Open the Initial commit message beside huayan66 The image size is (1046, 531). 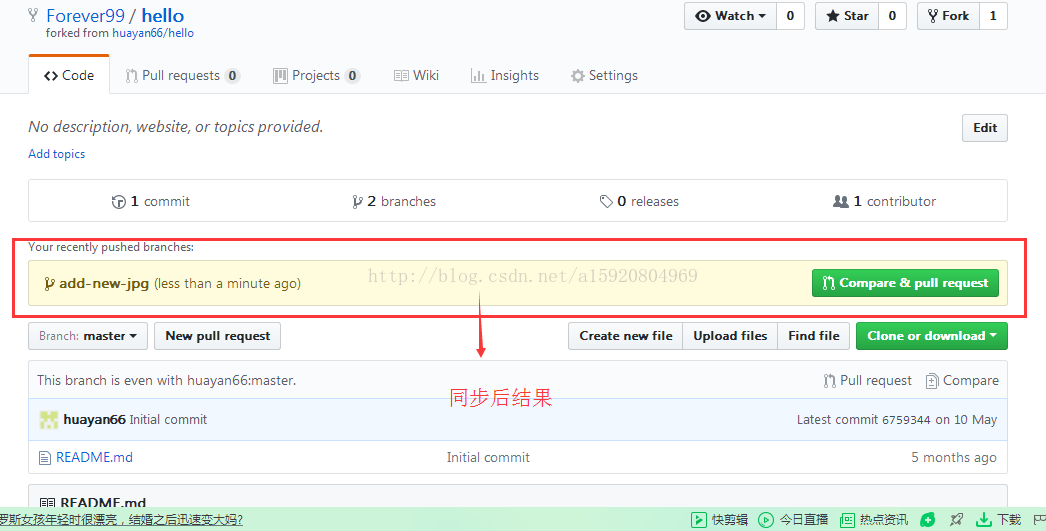168,420
